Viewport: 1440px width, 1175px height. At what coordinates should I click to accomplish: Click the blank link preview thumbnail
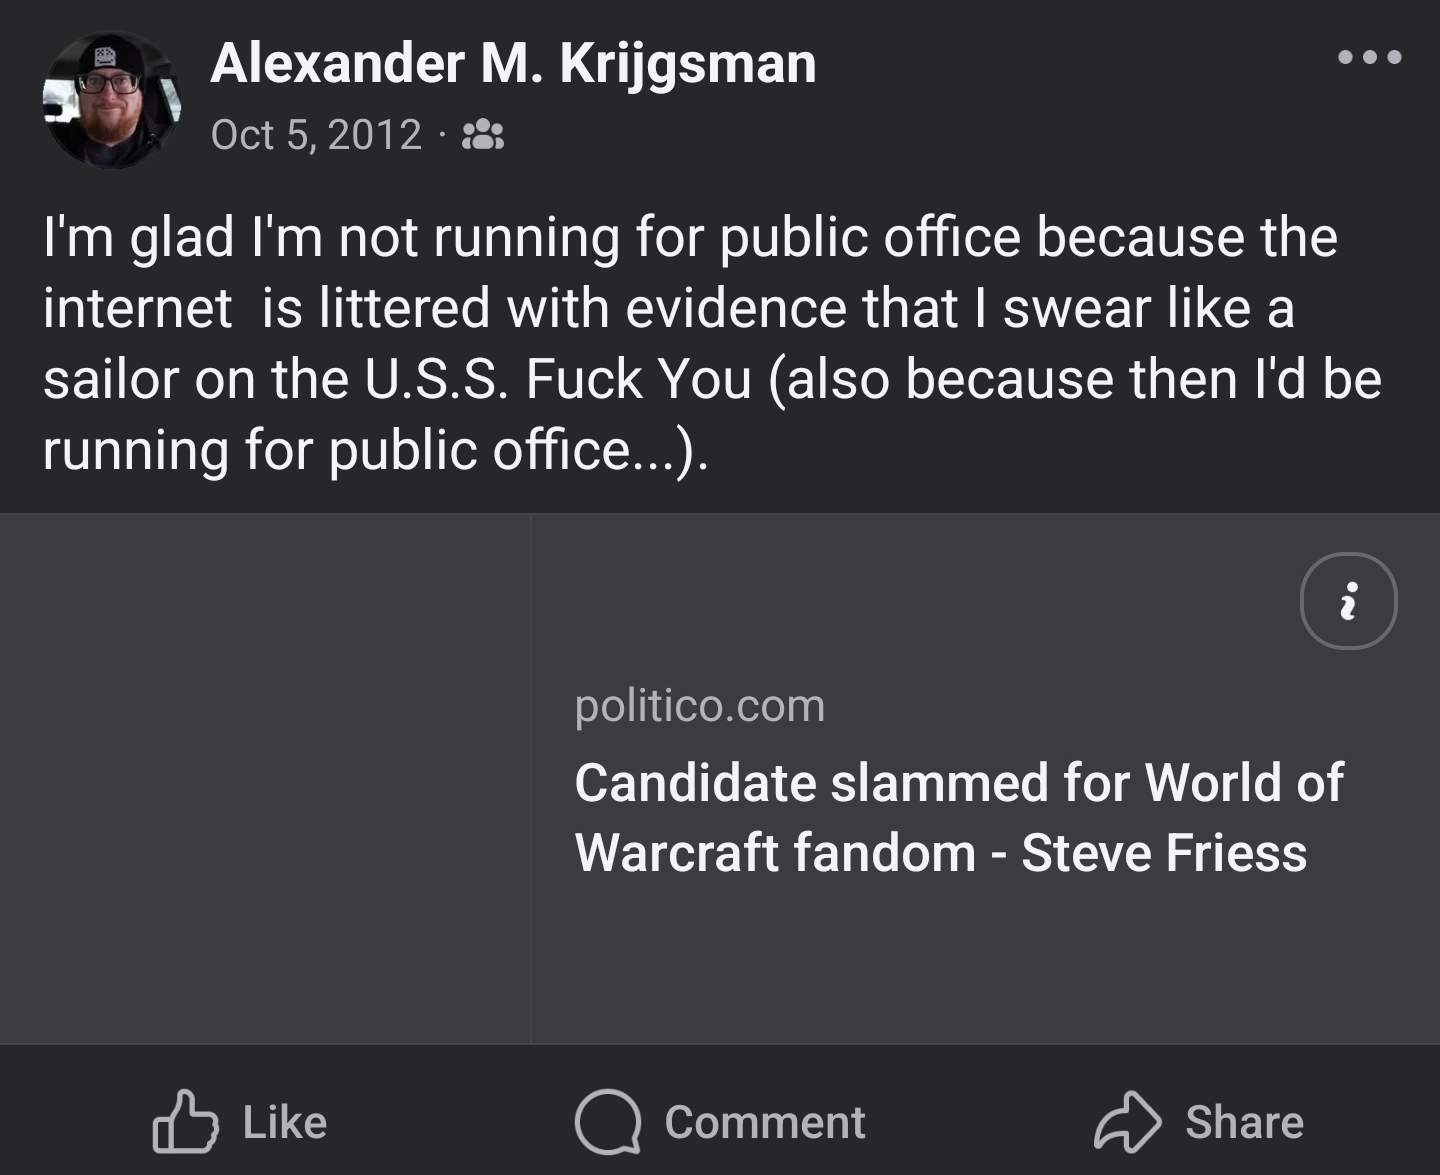pyautogui.click(x=265, y=779)
